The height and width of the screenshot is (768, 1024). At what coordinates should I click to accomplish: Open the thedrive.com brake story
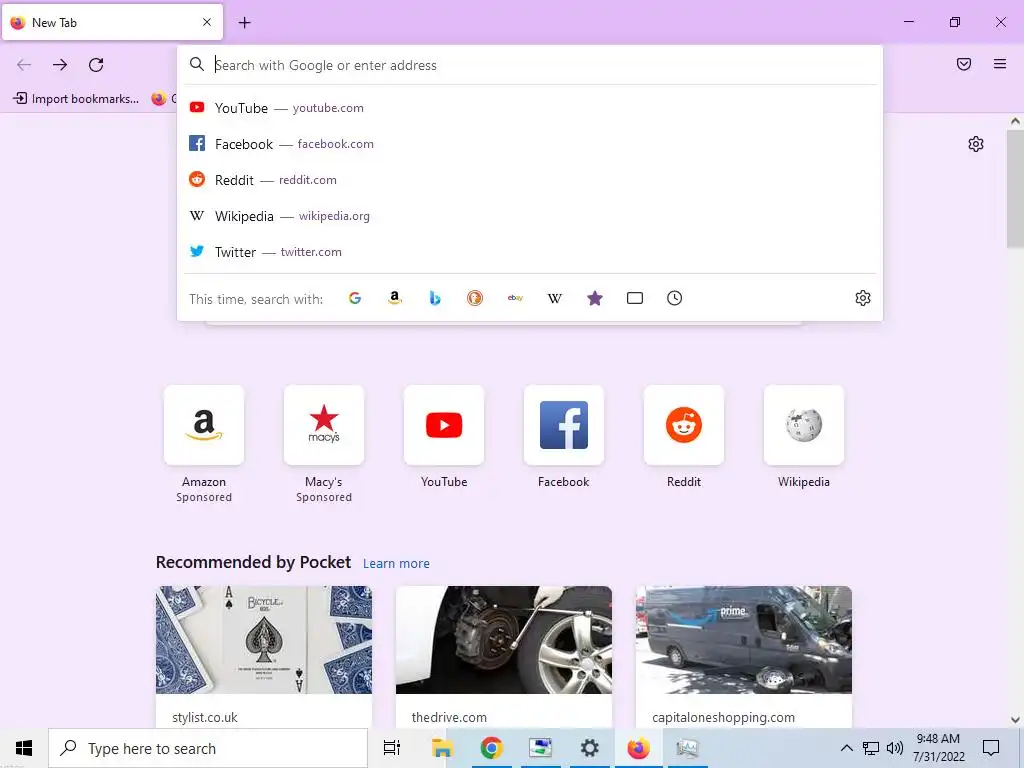[x=504, y=656]
